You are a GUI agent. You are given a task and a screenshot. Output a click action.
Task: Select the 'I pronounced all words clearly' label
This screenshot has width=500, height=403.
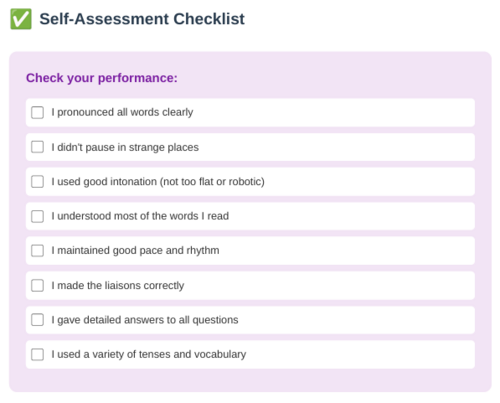pos(122,112)
